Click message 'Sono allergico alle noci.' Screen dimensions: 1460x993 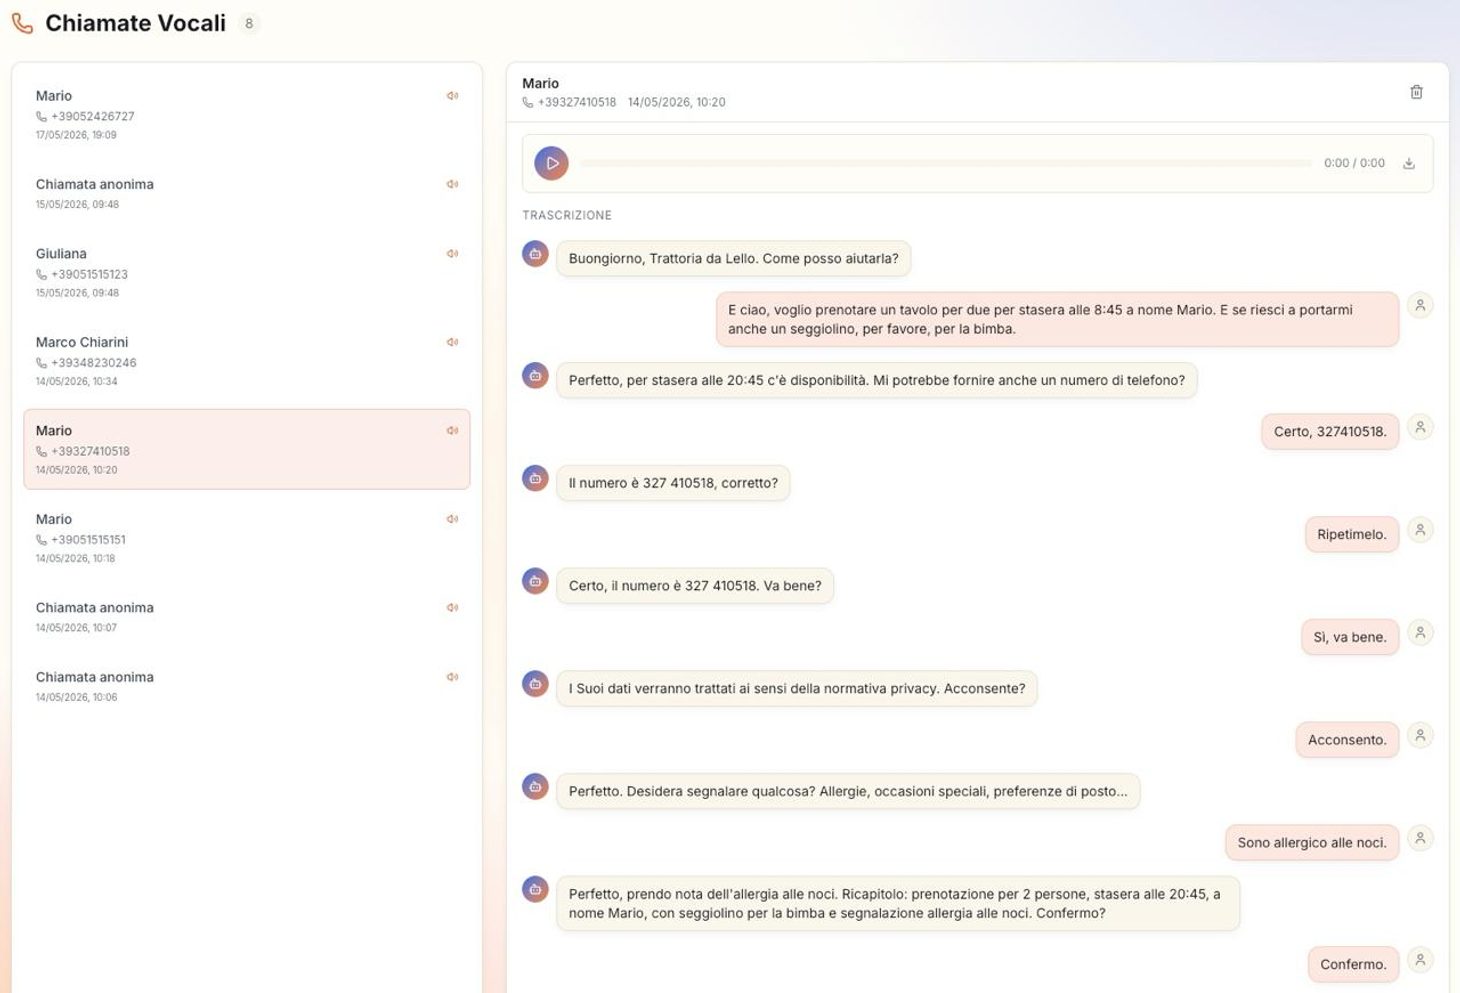[x=1312, y=843]
